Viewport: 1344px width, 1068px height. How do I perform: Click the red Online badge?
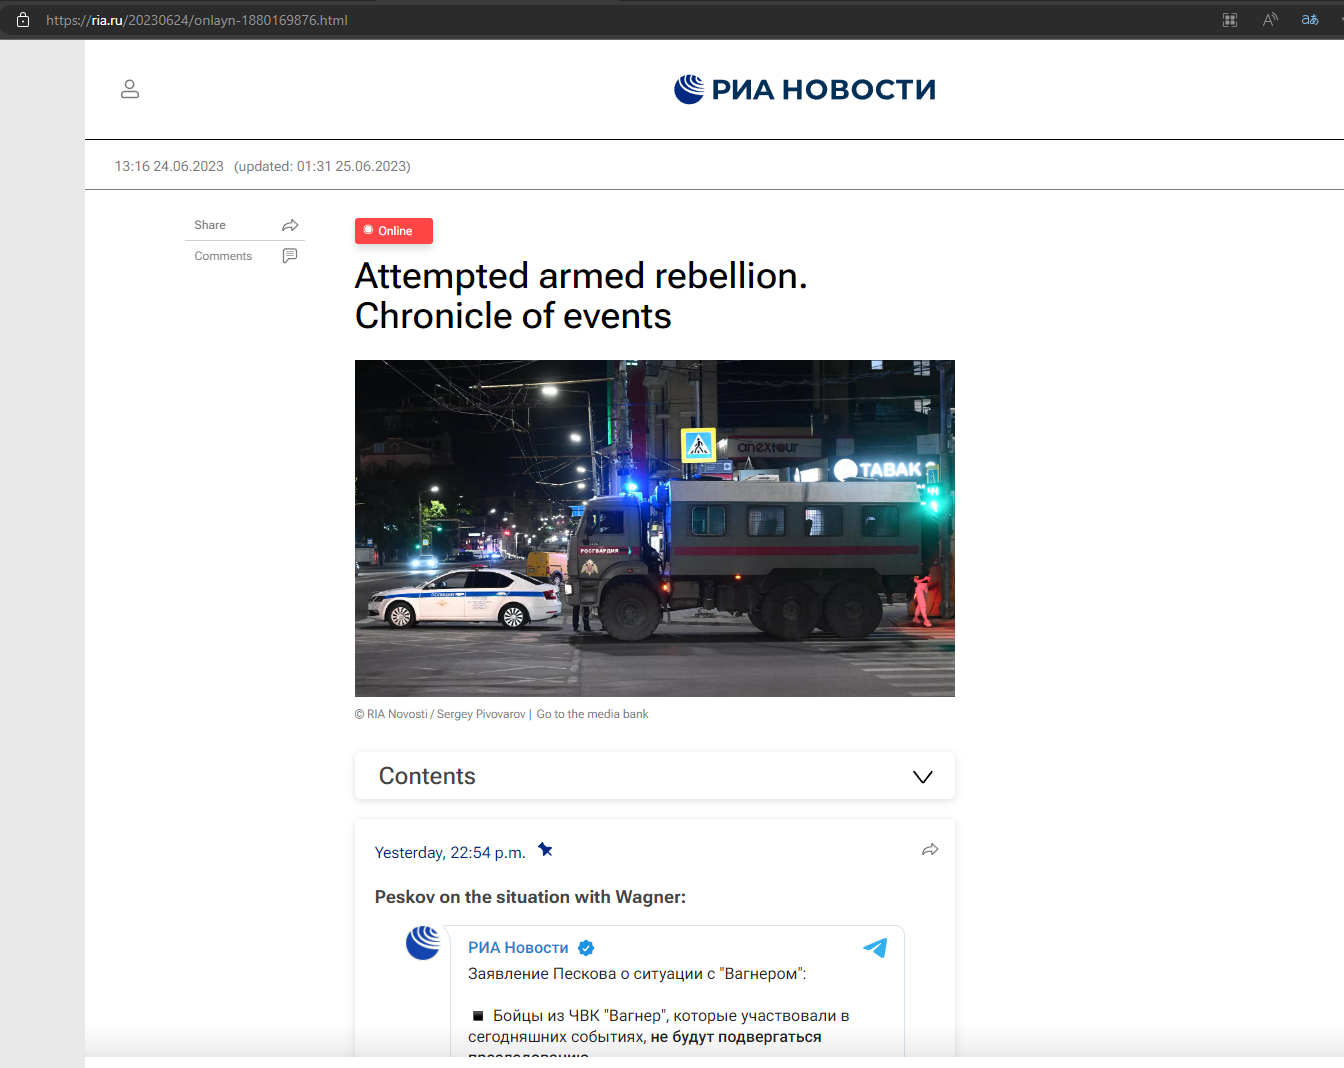pos(394,231)
